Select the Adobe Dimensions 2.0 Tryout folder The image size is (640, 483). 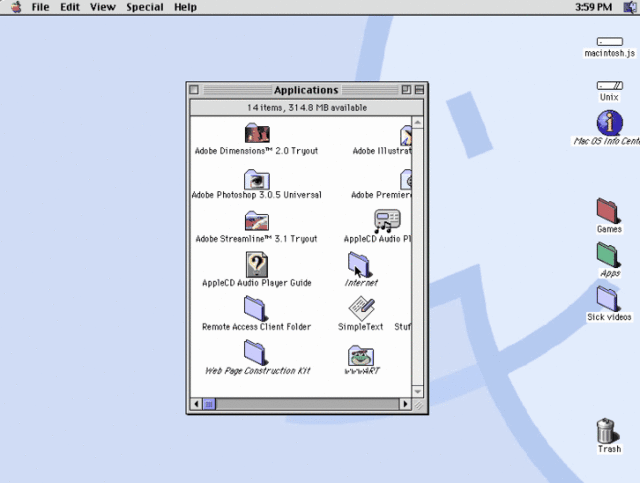(257, 134)
